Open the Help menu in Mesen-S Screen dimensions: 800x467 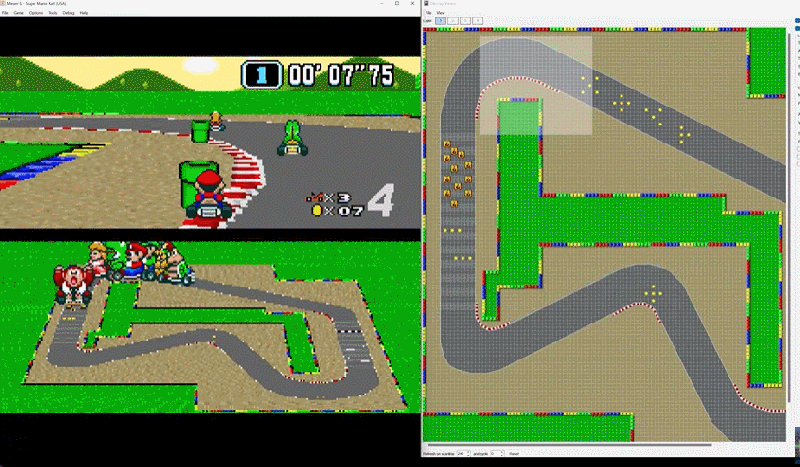(84, 13)
